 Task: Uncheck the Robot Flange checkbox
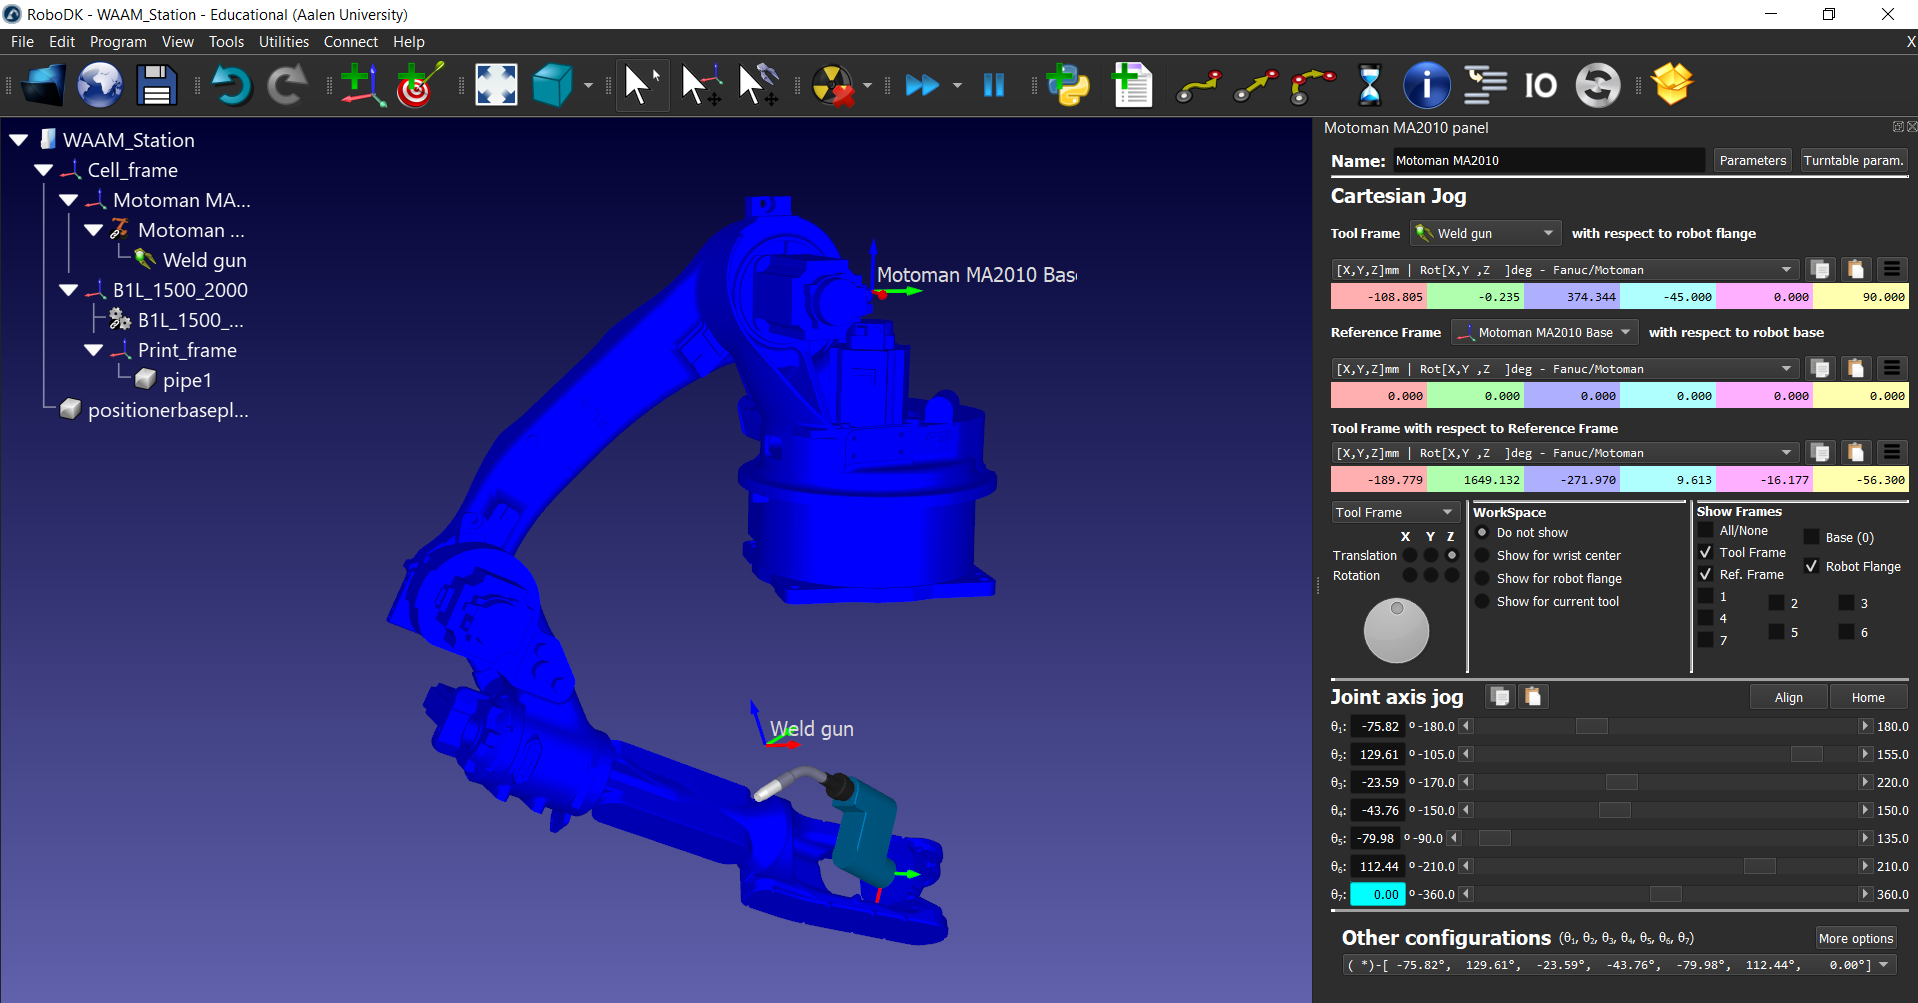(1811, 566)
